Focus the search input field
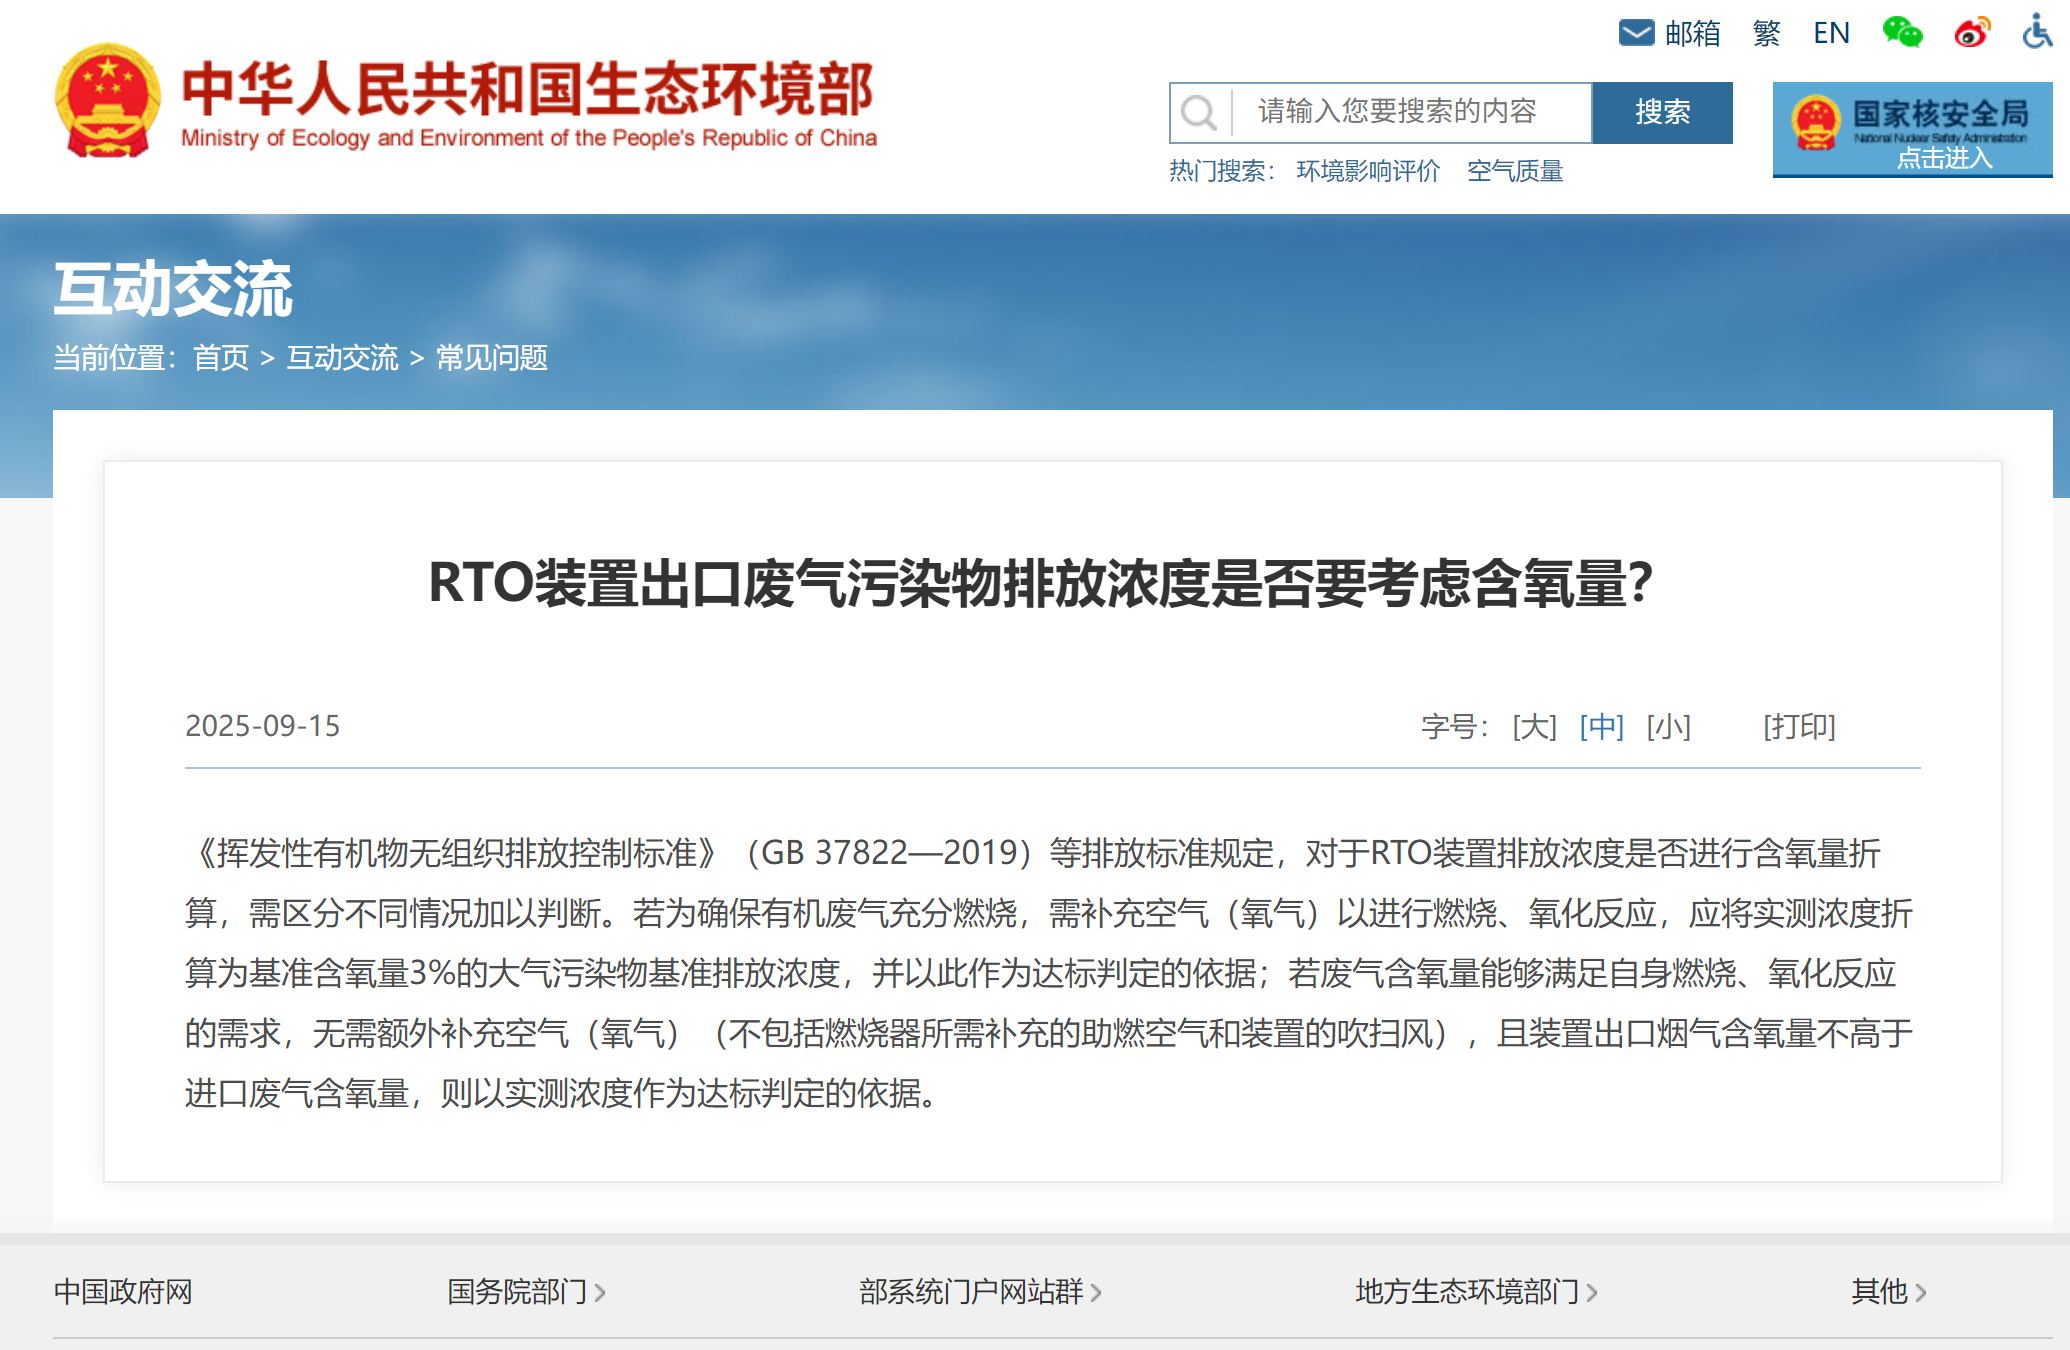This screenshot has height=1350, width=2070. tap(1410, 112)
